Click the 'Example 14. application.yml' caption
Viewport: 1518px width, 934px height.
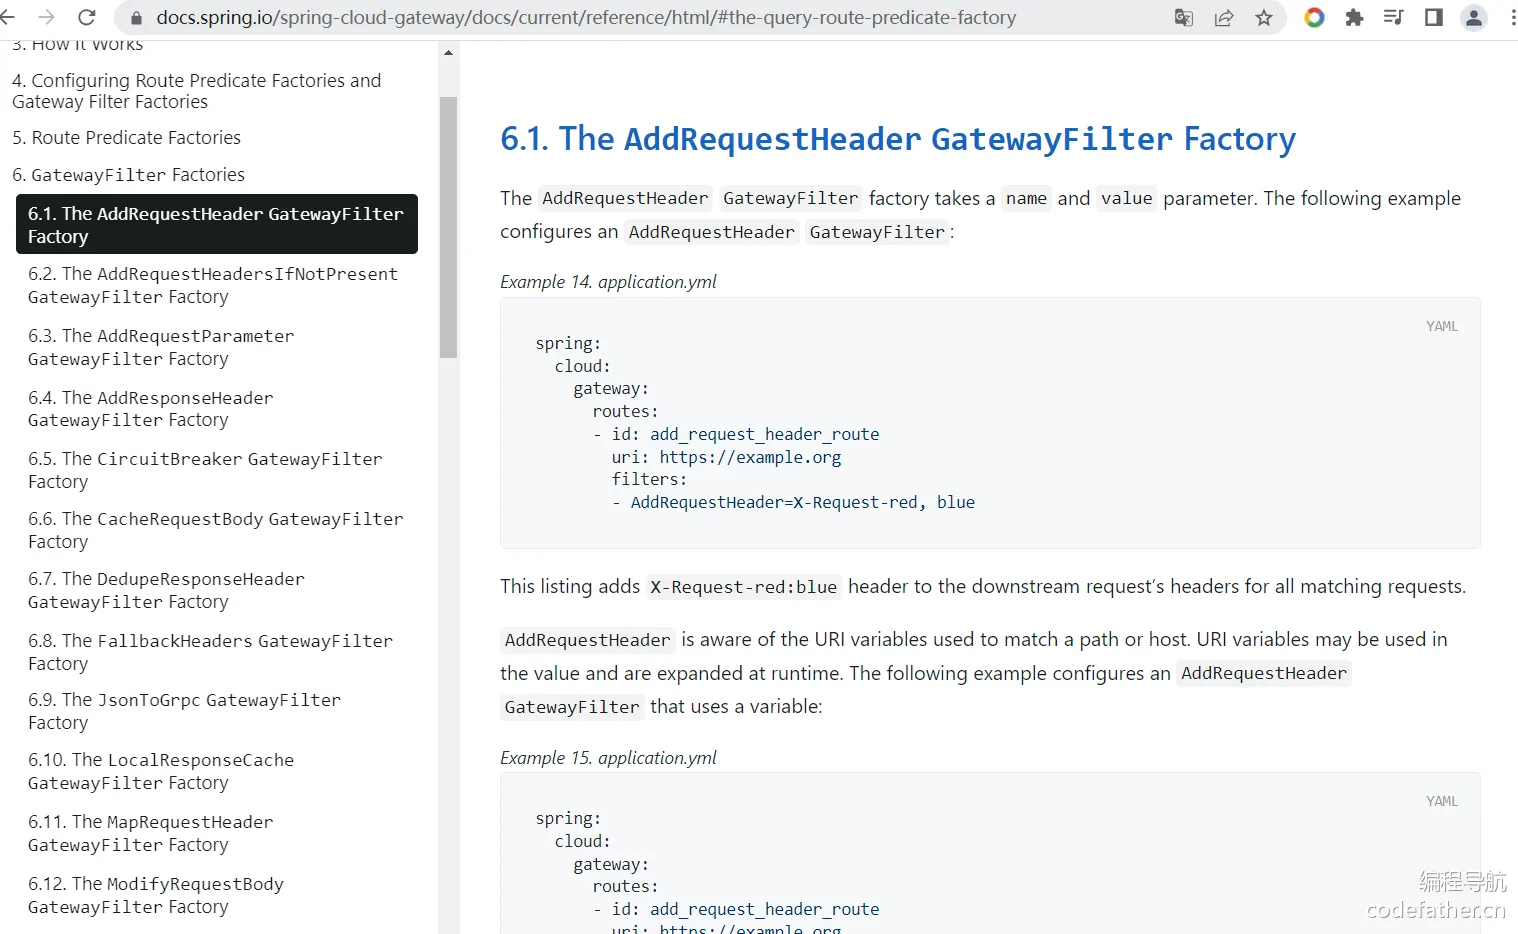pos(608,282)
